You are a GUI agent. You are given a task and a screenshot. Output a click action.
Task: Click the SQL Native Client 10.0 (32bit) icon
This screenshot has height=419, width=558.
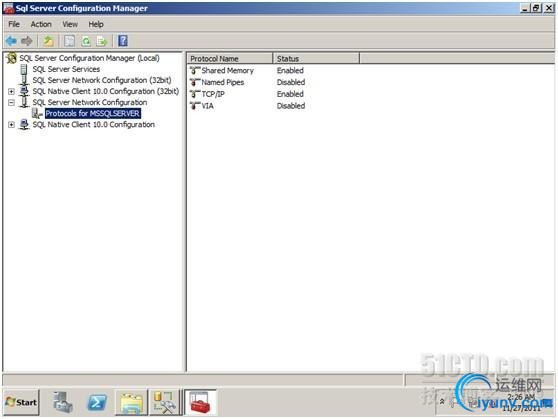[x=24, y=91]
